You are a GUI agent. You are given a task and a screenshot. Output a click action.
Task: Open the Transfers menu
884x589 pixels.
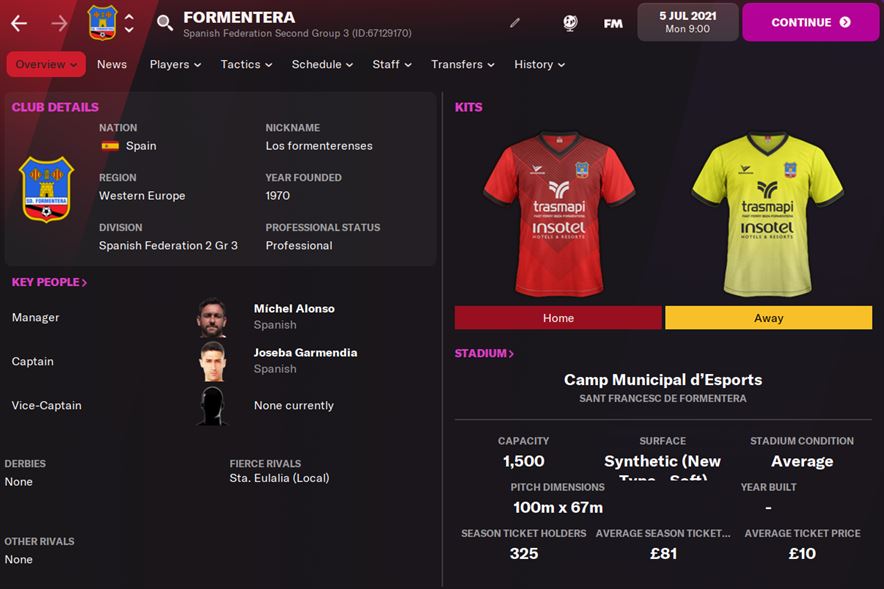[463, 64]
